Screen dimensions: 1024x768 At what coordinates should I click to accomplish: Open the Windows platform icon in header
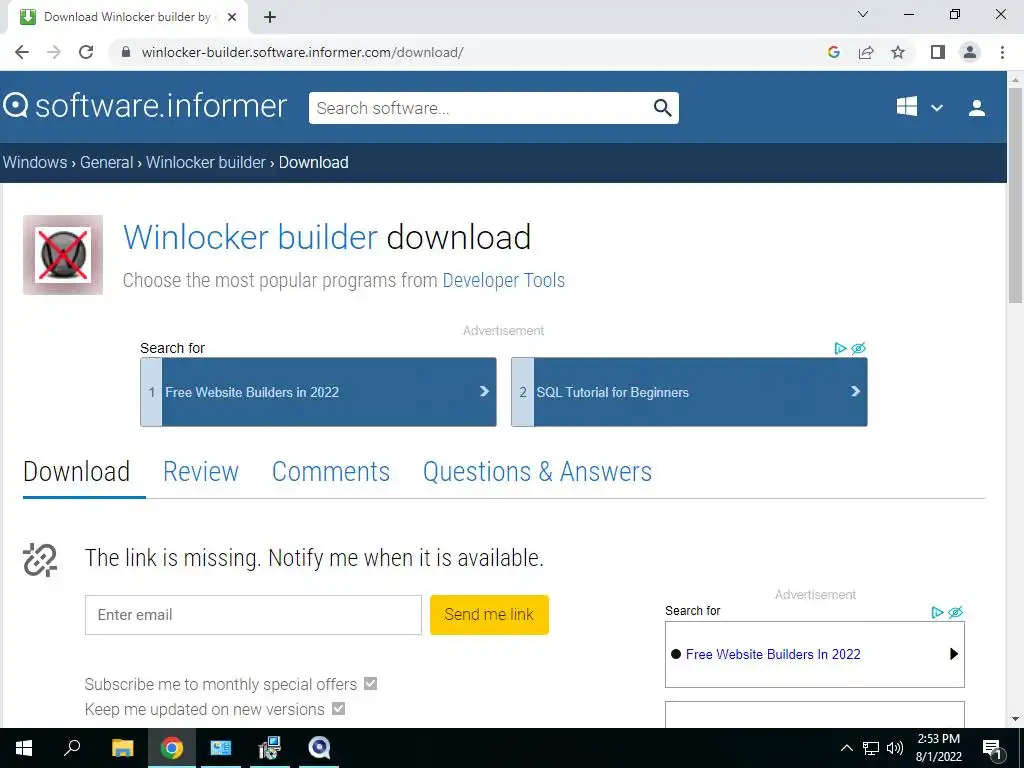[x=906, y=107]
